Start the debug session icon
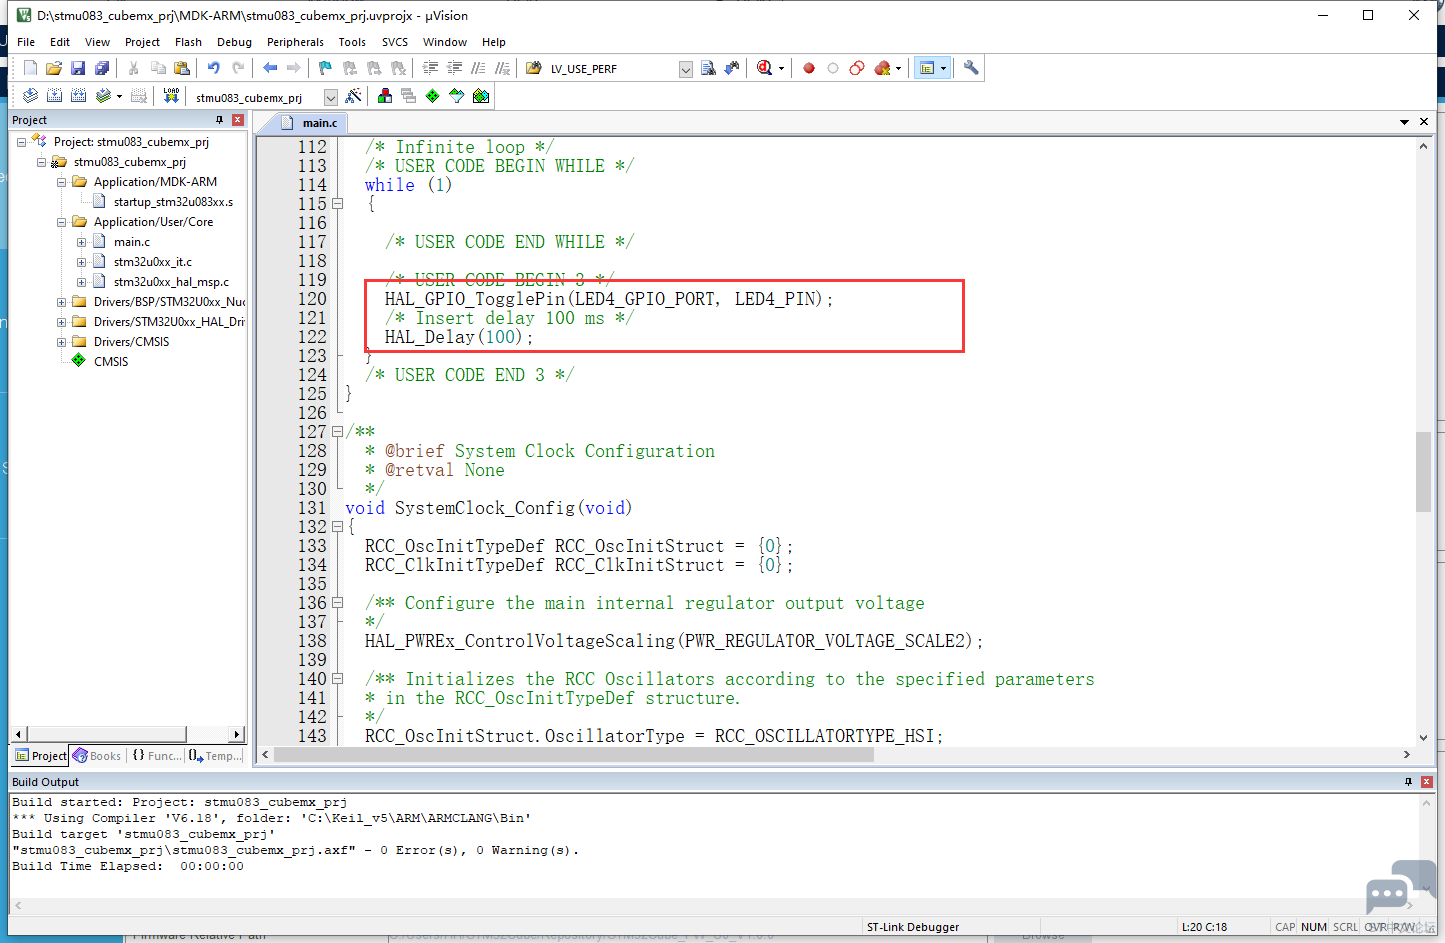Image resolution: width=1445 pixels, height=943 pixels. [x=765, y=68]
